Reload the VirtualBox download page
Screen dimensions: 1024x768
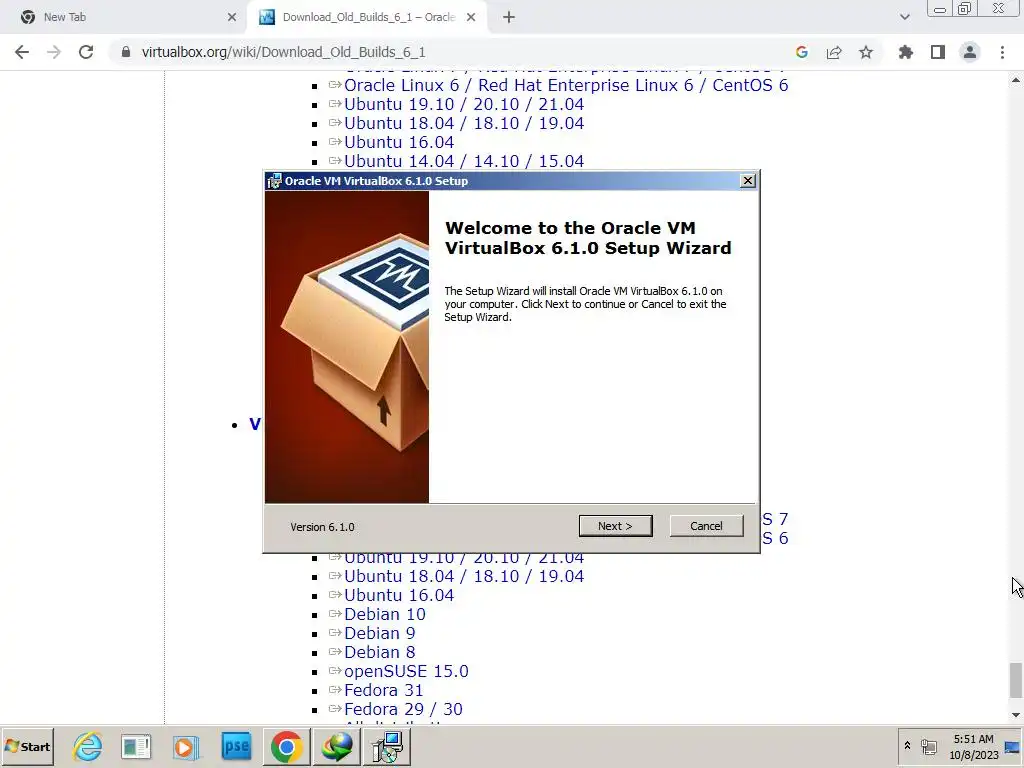[x=86, y=52]
